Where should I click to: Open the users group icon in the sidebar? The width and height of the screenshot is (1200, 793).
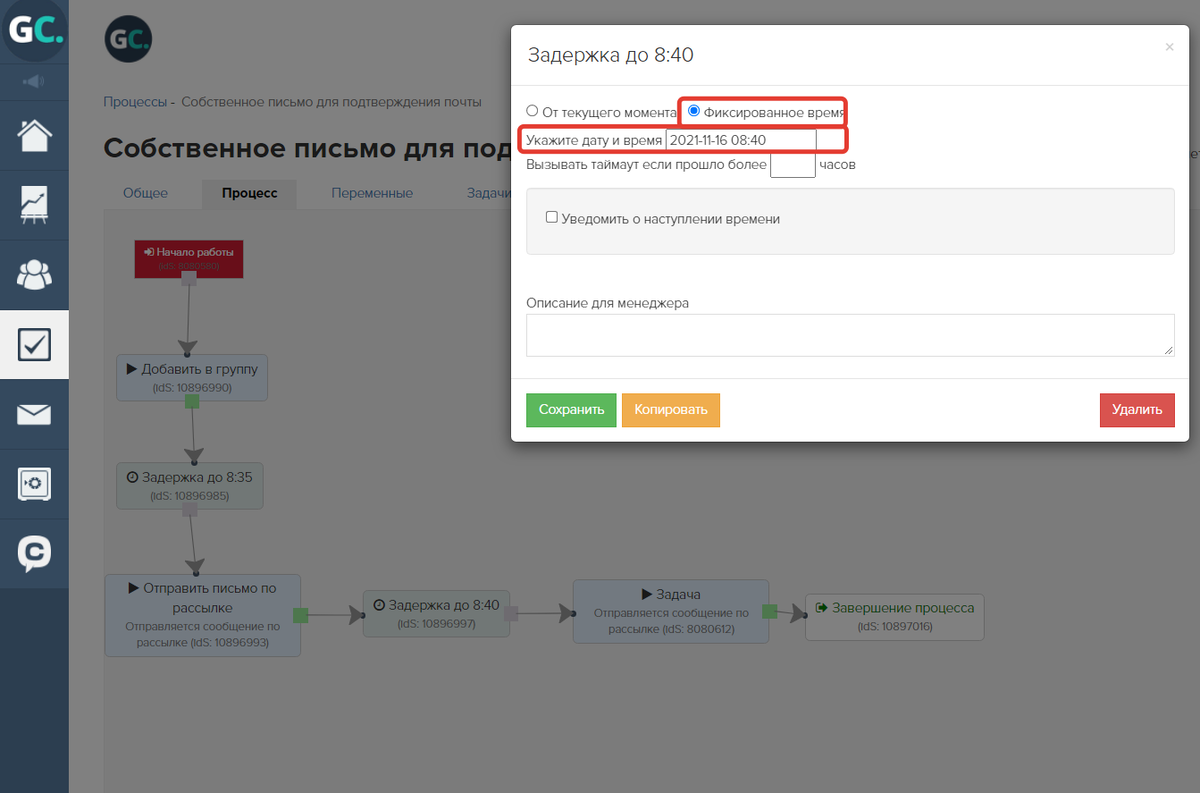point(34,274)
